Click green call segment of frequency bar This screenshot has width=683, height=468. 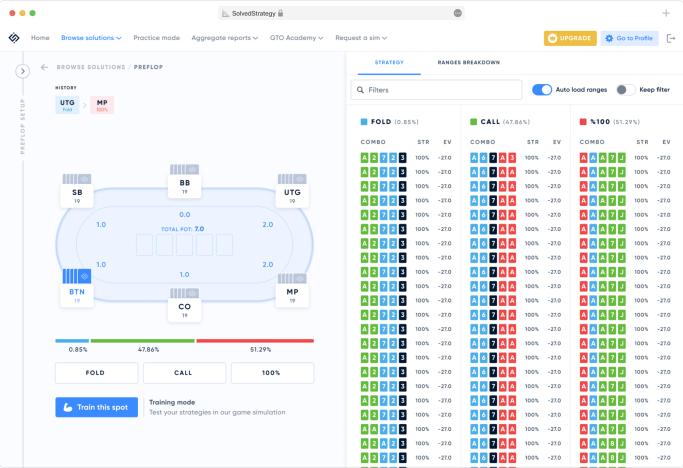coord(142,341)
